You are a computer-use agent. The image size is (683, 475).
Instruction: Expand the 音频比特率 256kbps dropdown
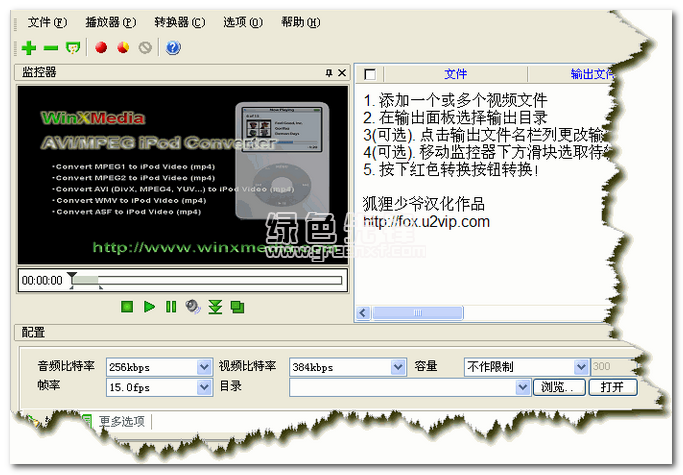coord(204,367)
